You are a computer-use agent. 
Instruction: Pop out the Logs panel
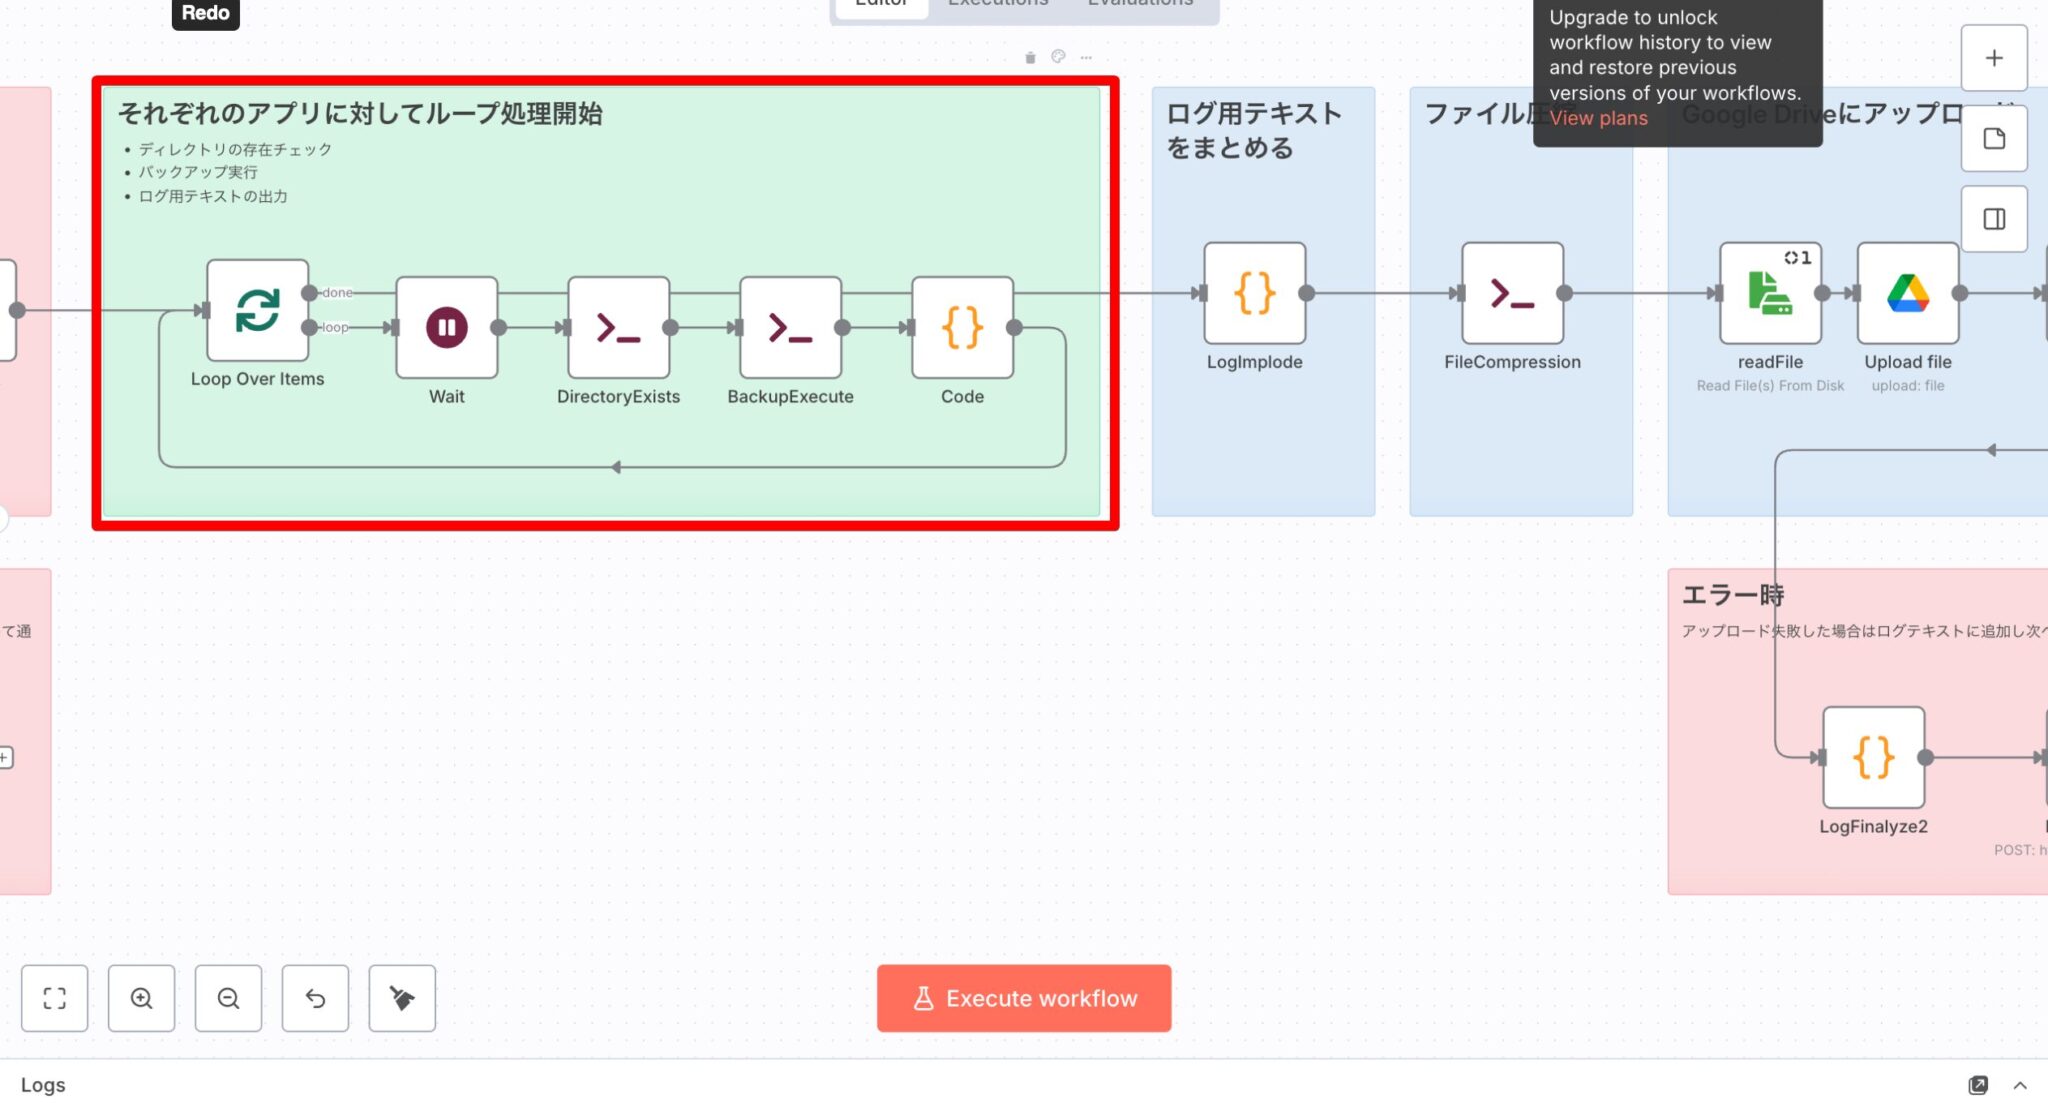(x=1978, y=1085)
